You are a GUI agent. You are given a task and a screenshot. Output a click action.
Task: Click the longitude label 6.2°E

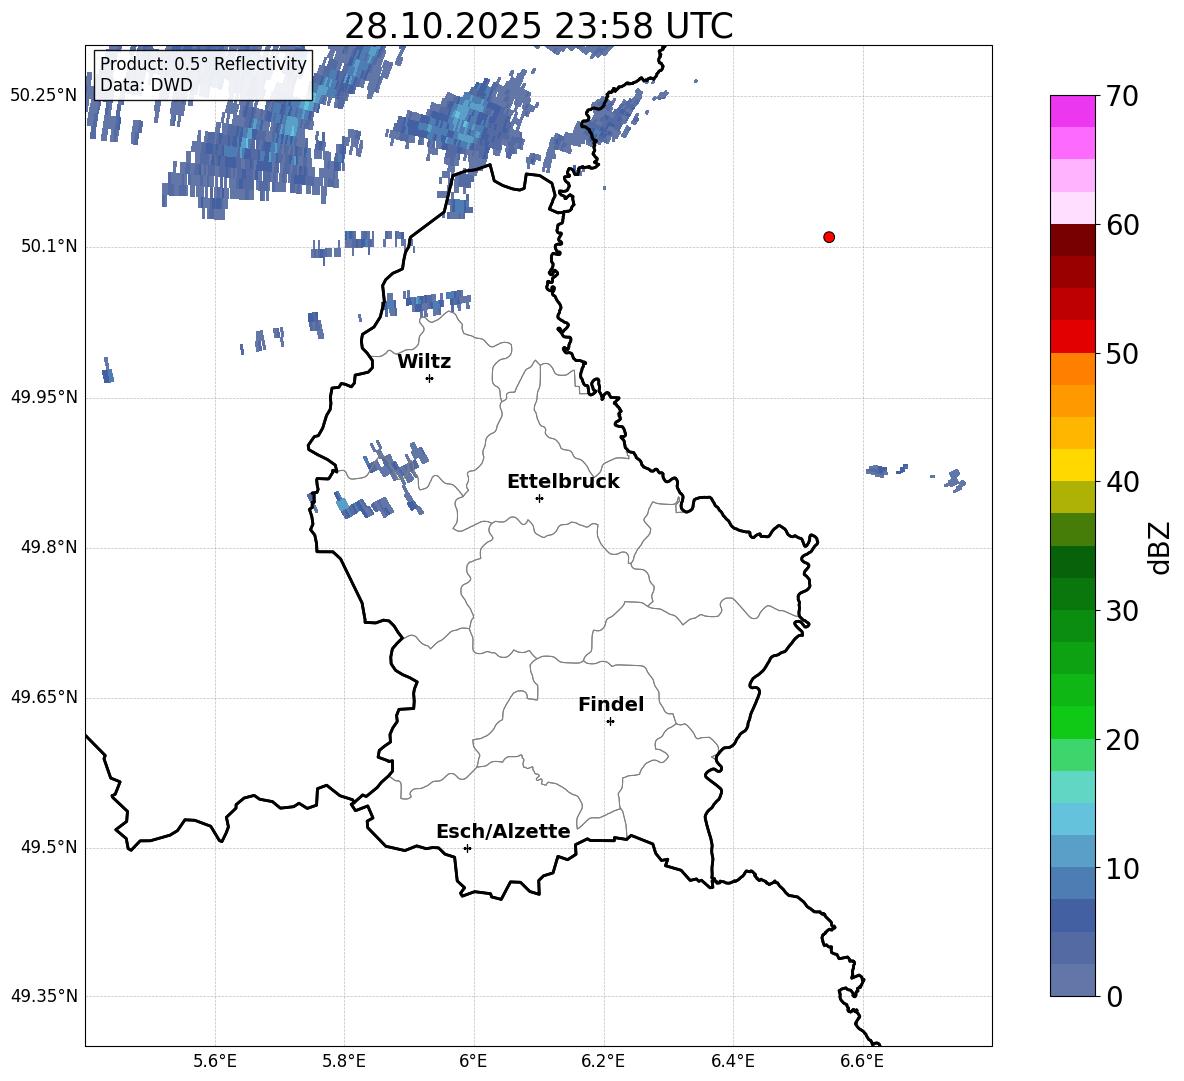pyautogui.click(x=603, y=1061)
